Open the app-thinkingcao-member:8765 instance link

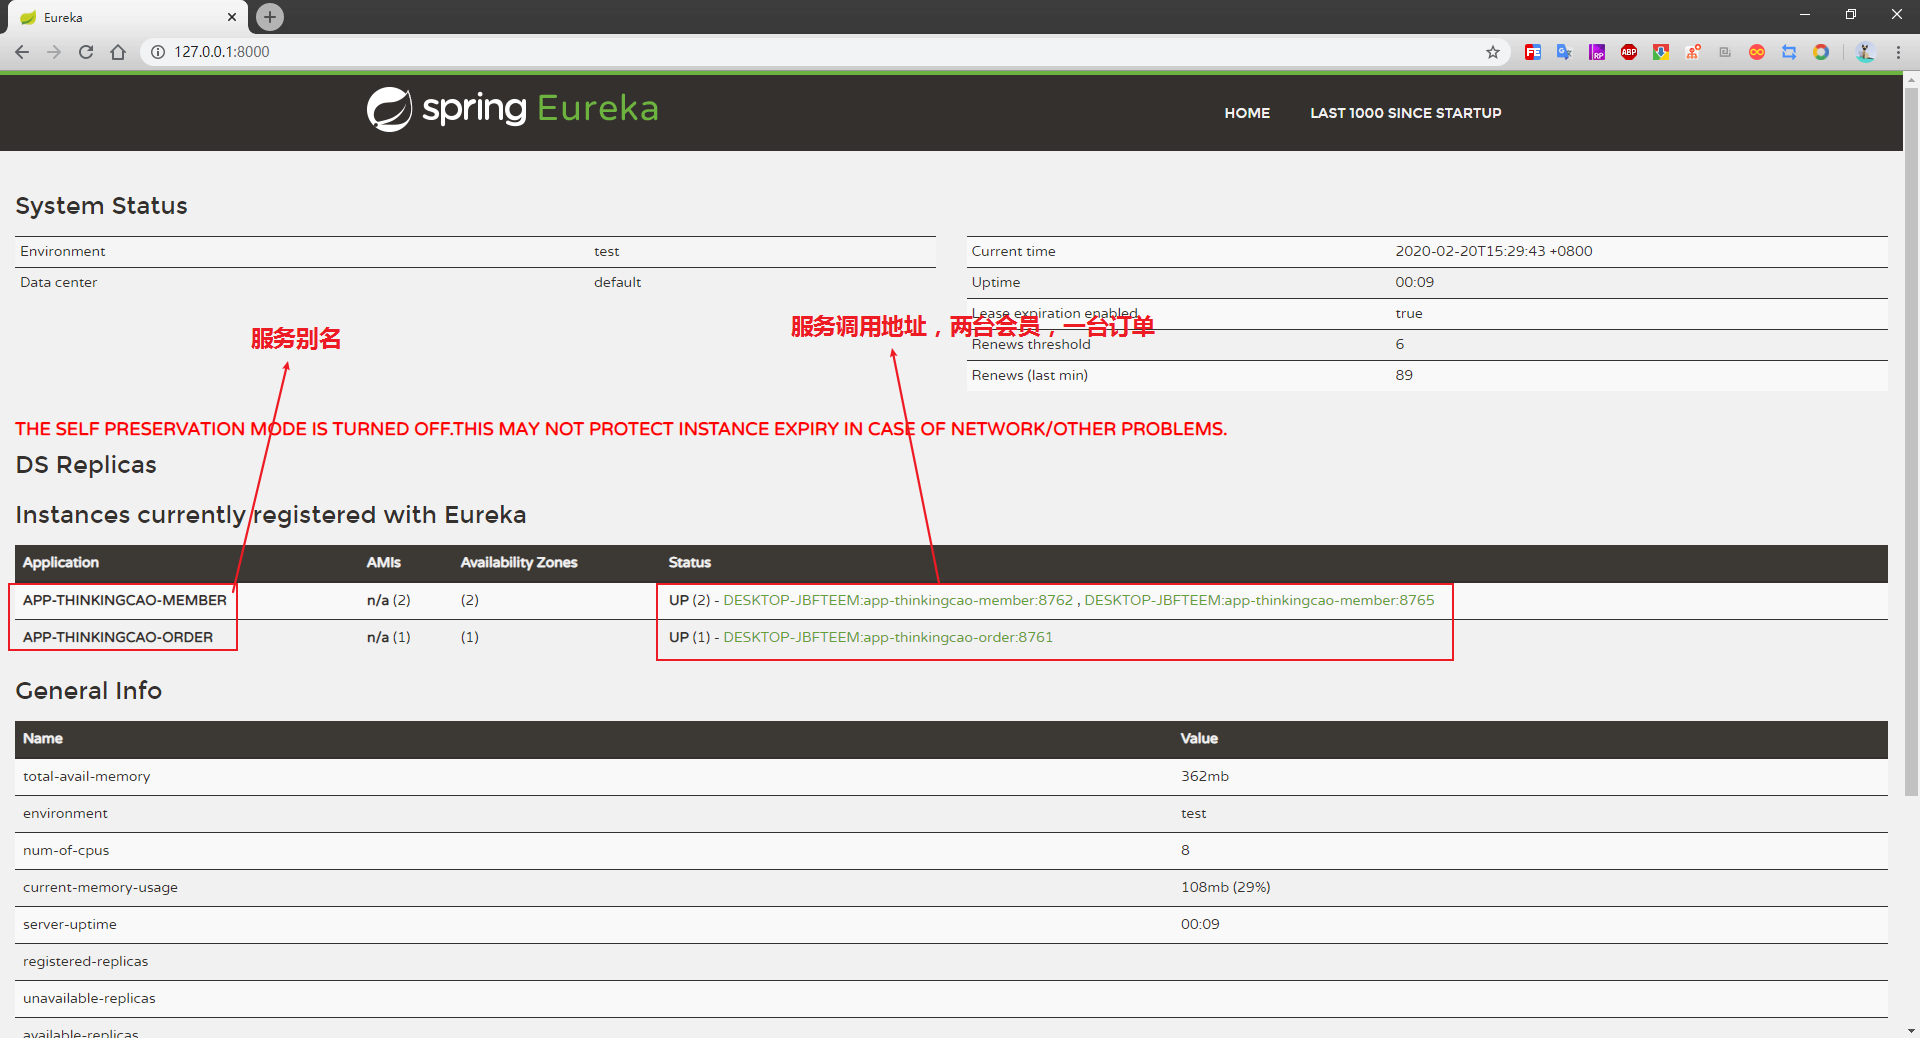tap(1259, 600)
